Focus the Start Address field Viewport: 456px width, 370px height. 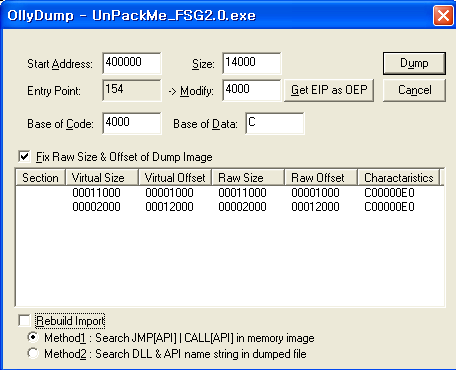point(132,63)
